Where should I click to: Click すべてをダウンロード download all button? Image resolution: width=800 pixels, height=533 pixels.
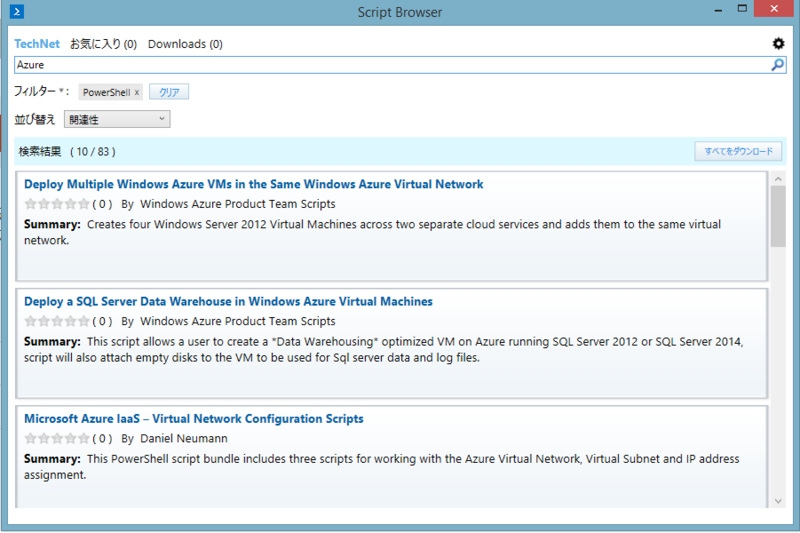pos(738,151)
